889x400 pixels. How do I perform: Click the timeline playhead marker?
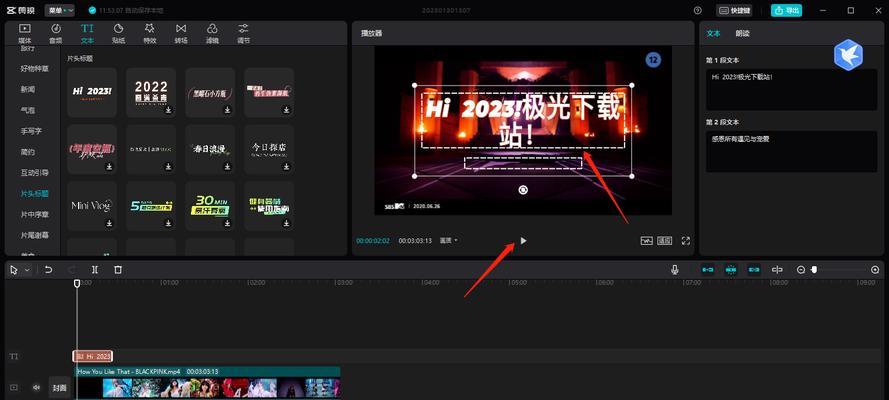(77, 283)
